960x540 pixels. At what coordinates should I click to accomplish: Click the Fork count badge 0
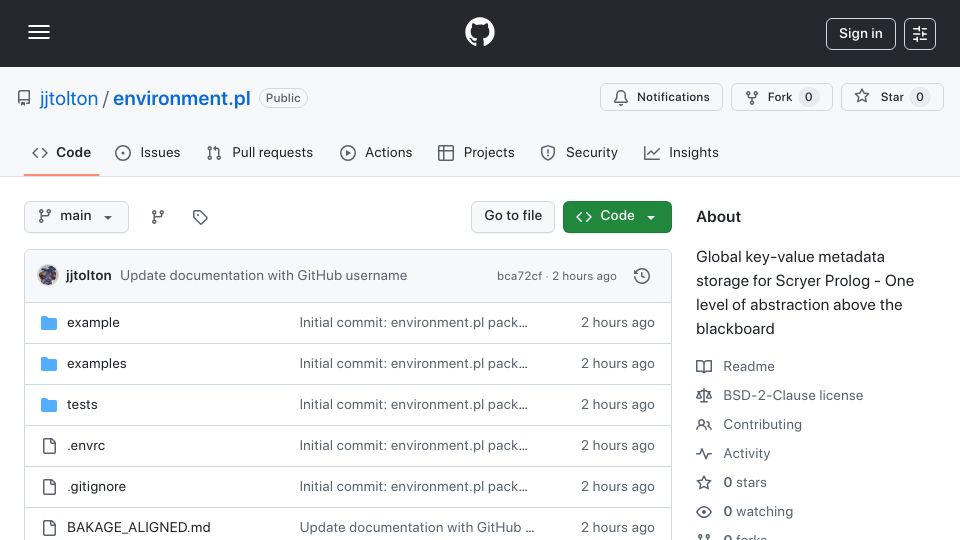pos(808,97)
